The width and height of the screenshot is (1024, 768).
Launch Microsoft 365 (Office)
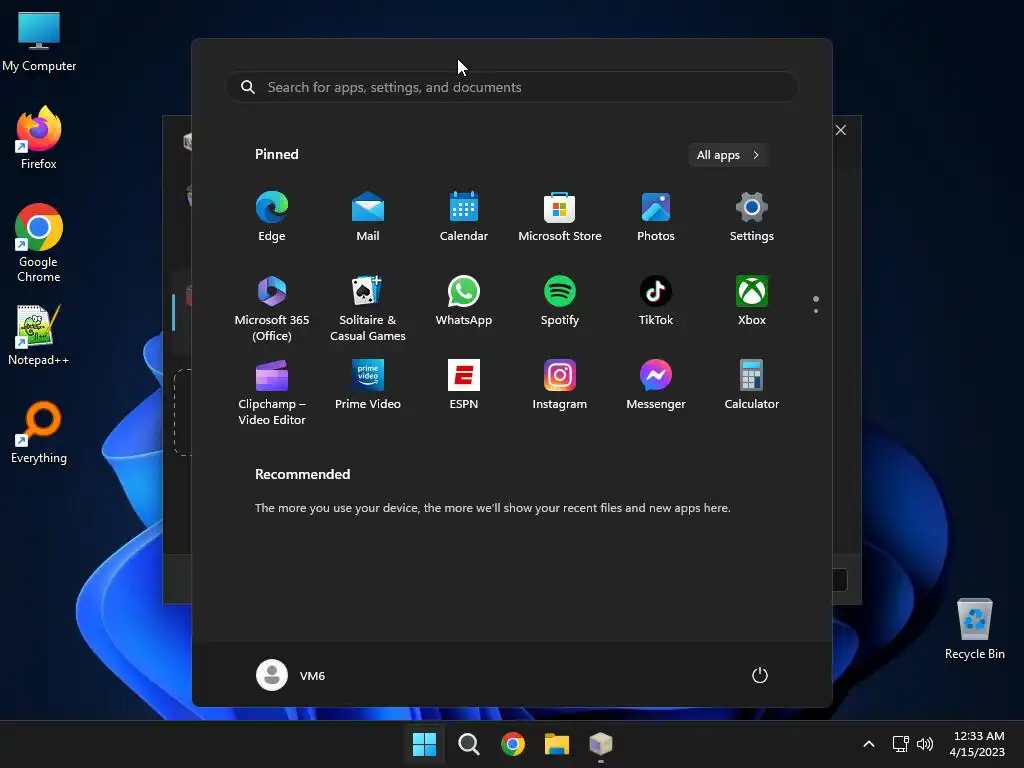click(x=272, y=308)
